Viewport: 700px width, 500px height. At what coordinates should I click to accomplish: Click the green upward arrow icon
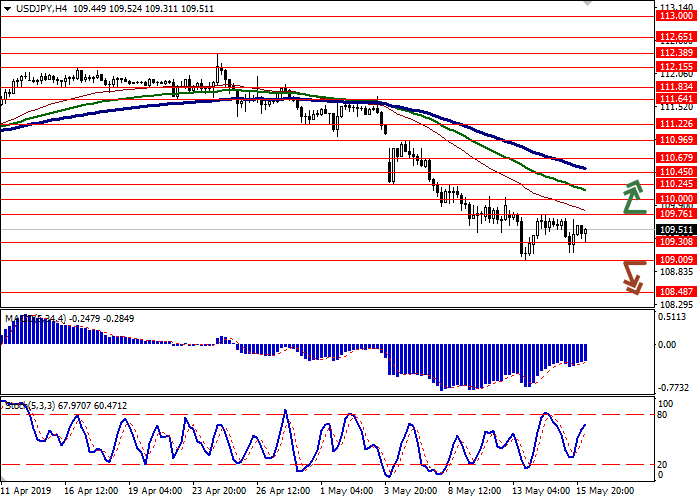coord(633,197)
